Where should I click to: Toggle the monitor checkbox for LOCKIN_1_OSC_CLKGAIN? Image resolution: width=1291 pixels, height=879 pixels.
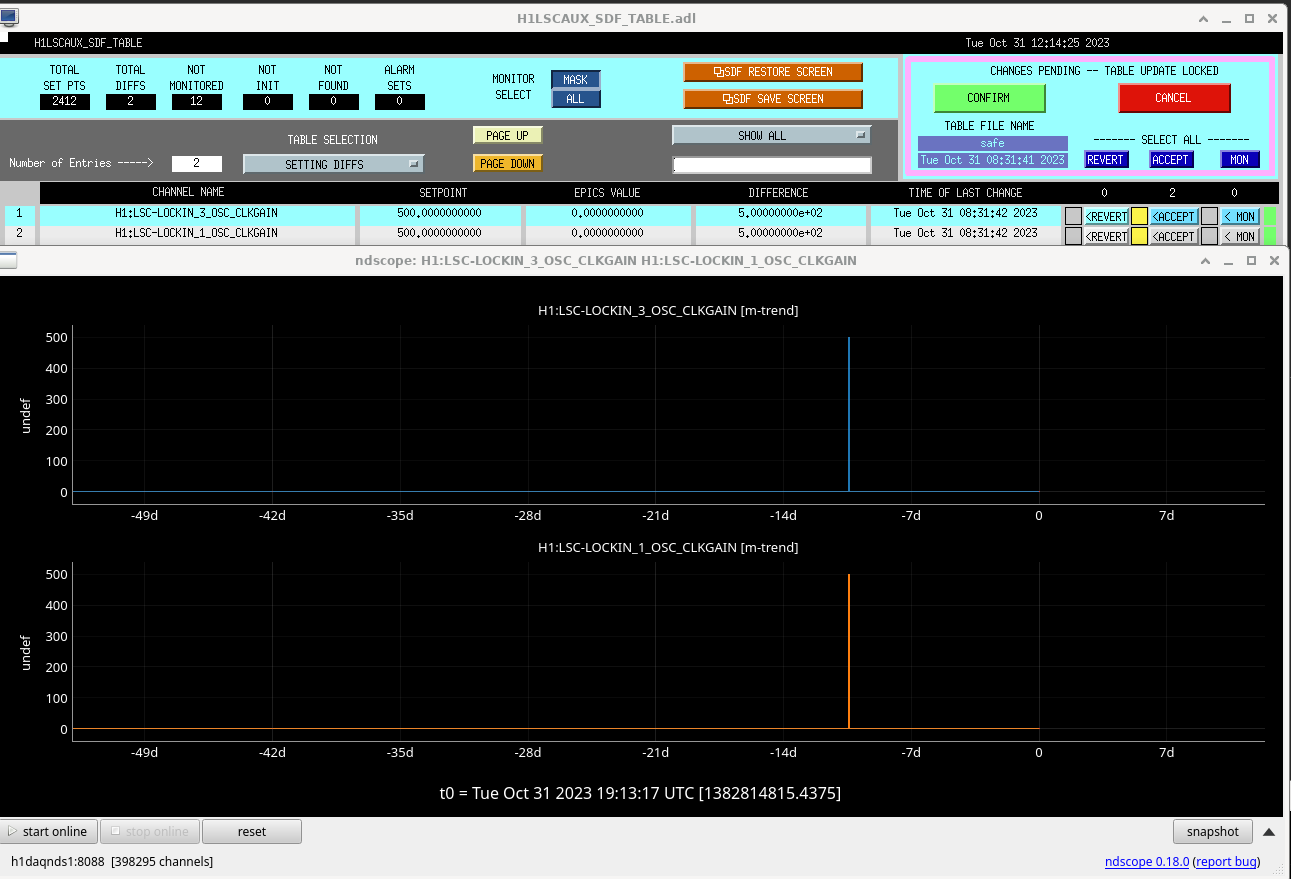(x=1209, y=236)
